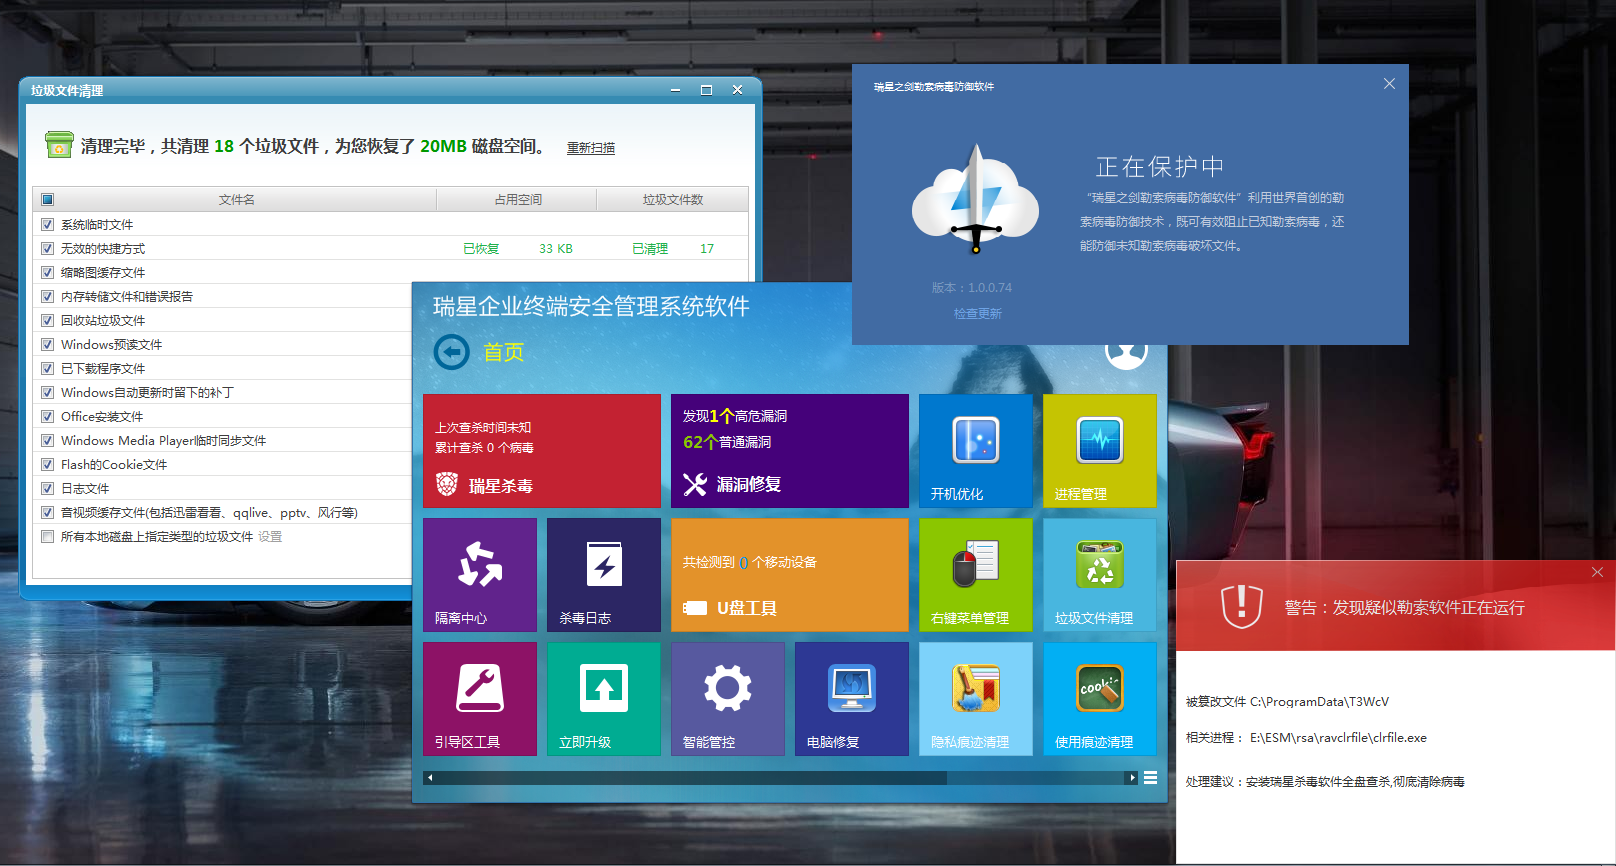Click the left arrow of the tile scrollbar
Image resolution: width=1616 pixels, height=866 pixels.
430,778
